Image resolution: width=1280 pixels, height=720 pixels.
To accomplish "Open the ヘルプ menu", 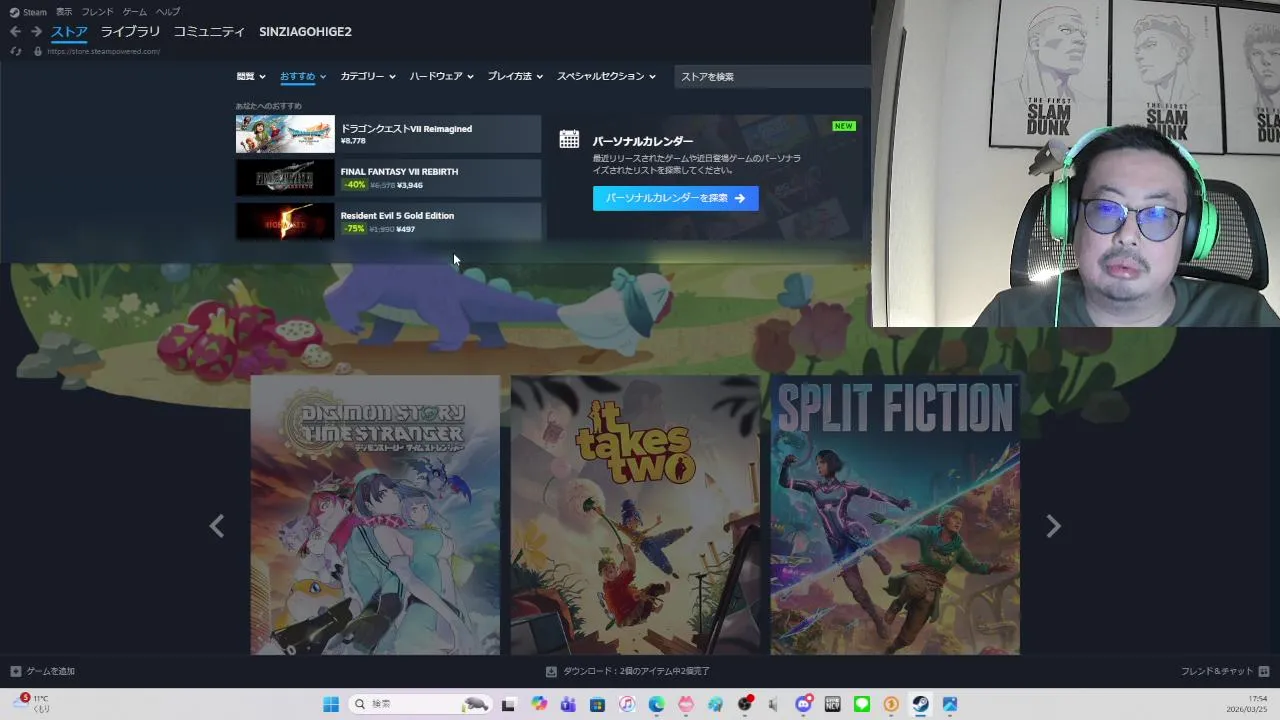I will 168,12.
